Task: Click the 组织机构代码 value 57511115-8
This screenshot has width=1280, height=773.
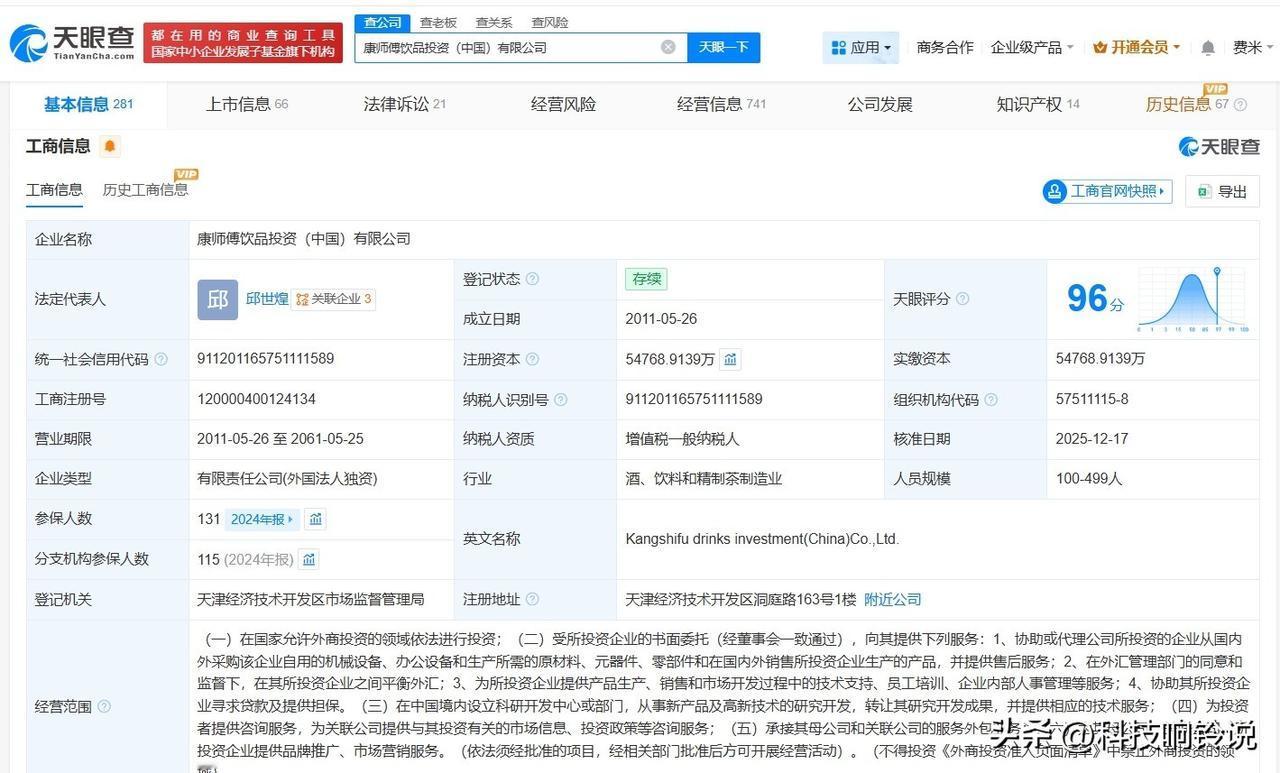Action: coord(1092,399)
